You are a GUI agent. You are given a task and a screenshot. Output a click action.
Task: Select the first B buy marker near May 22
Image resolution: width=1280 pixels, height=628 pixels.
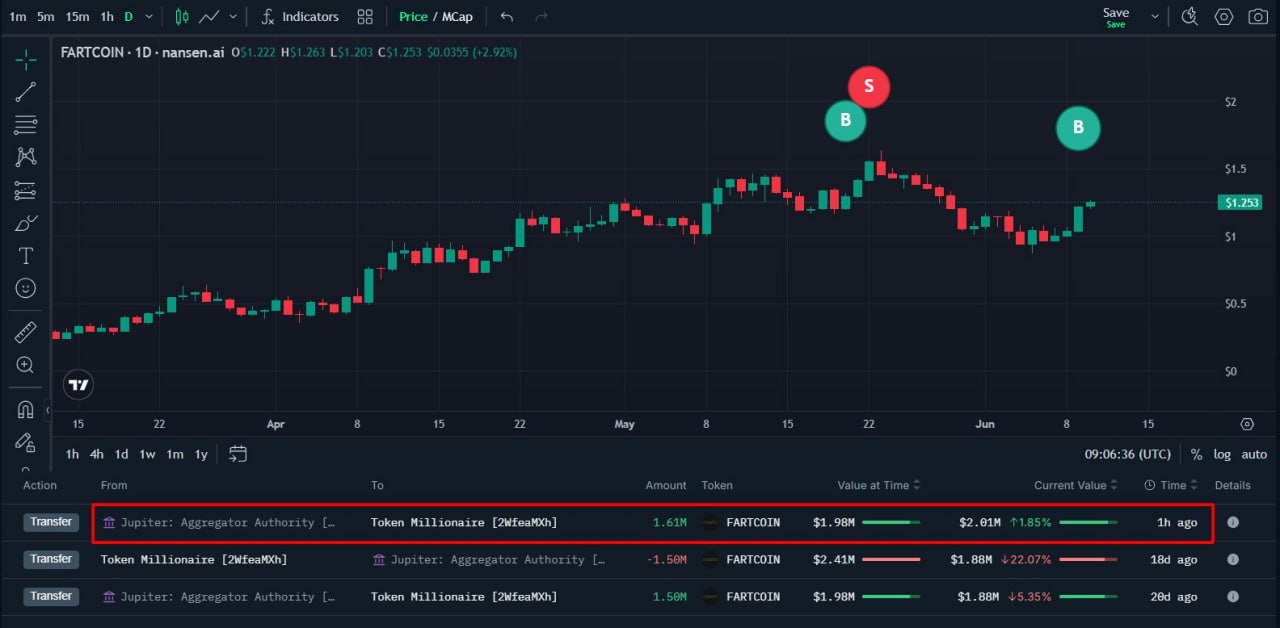tap(845, 121)
